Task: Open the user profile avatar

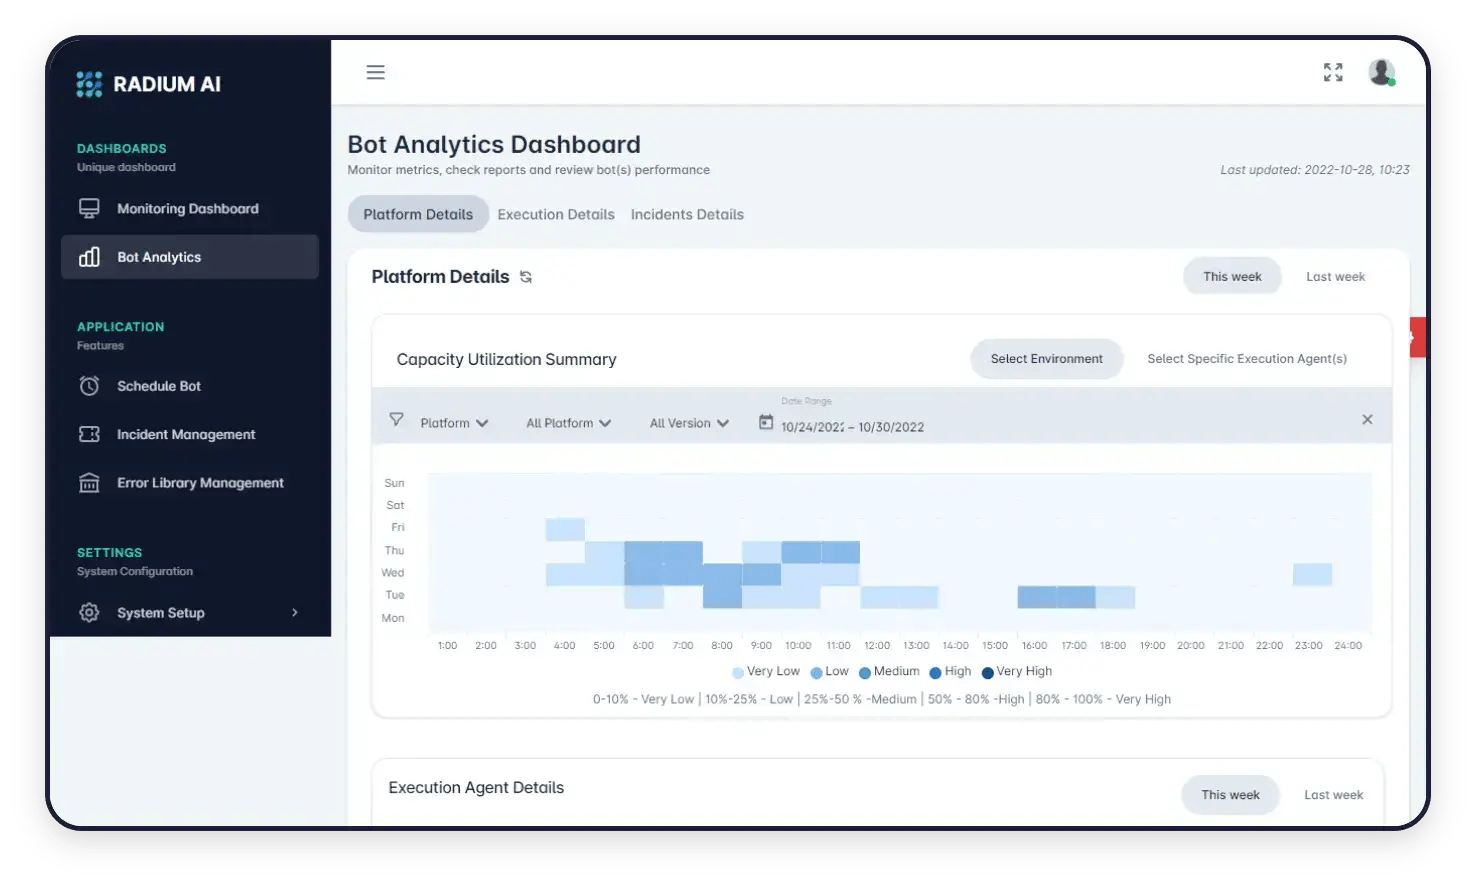Action: [1382, 72]
